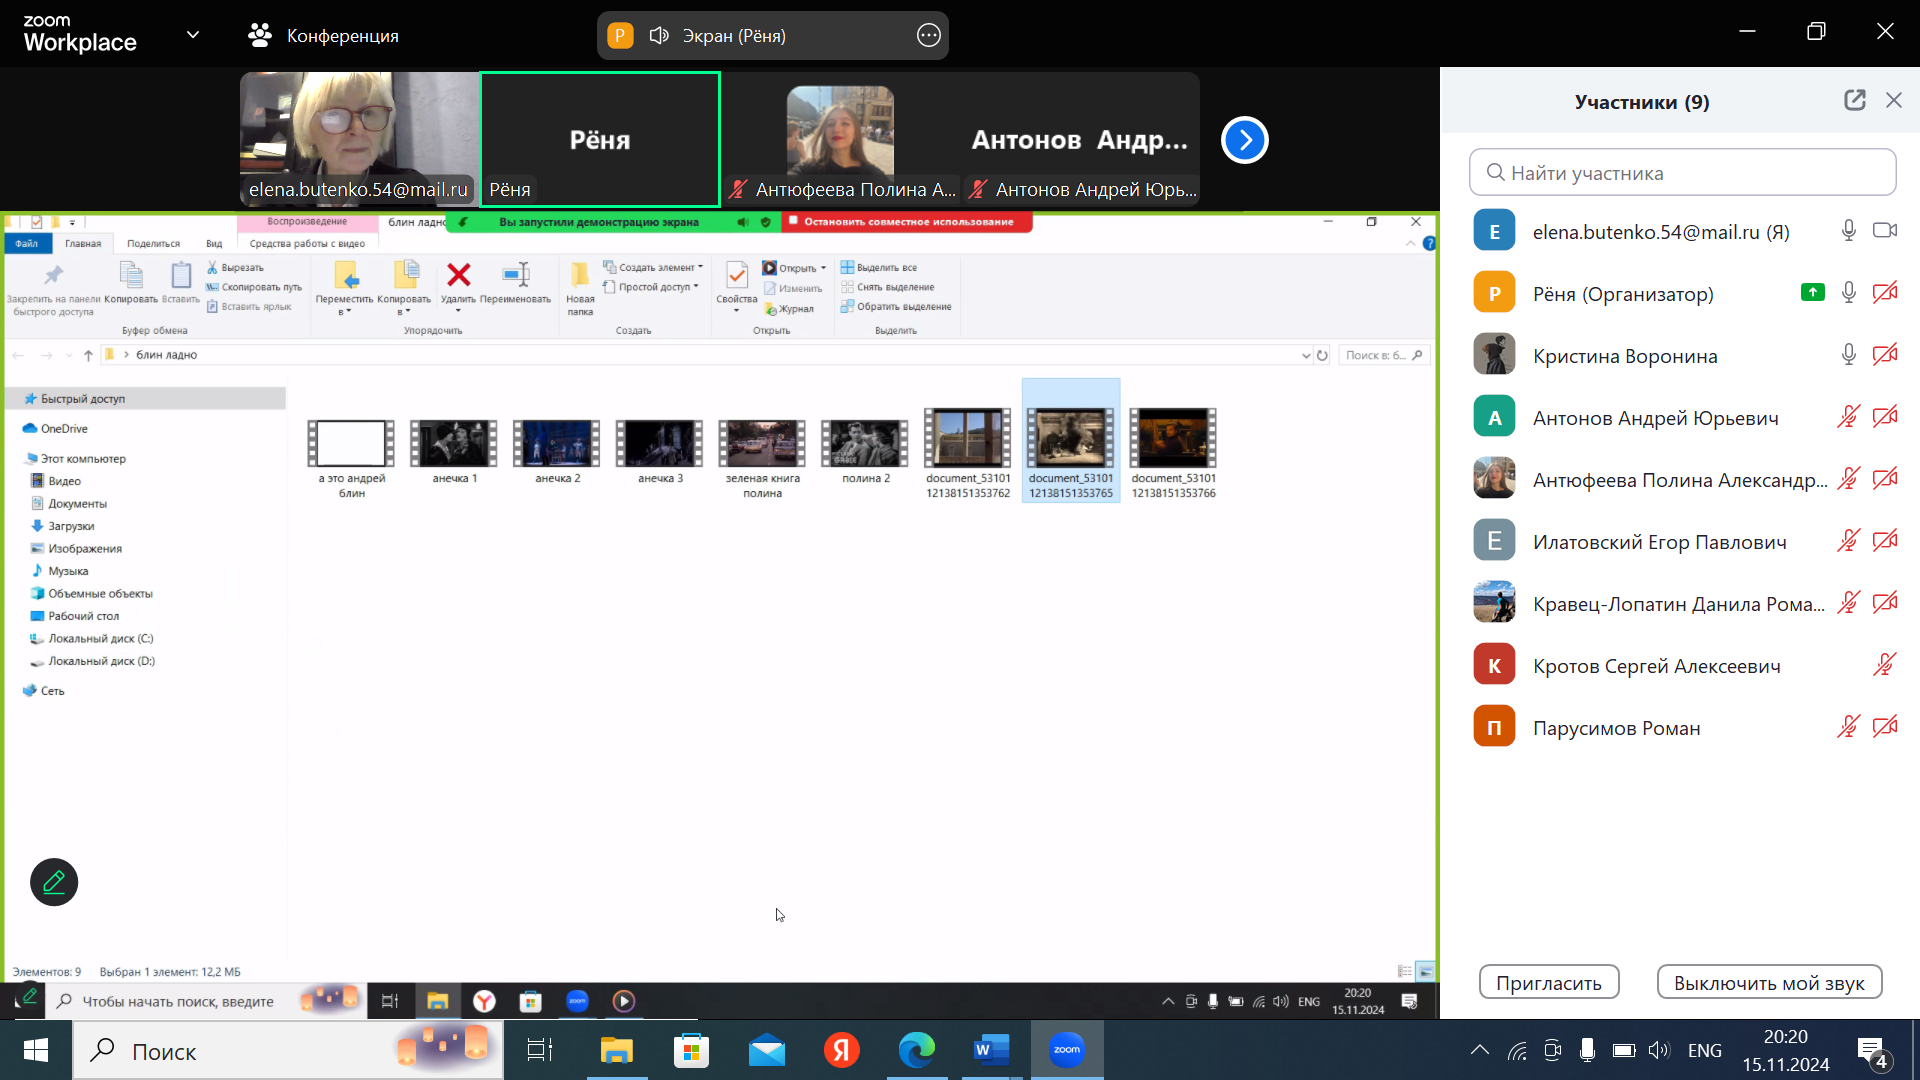Open Word from Windows taskbar
Image resolution: width=1920 pixels, height=1080 pixels.
click(x=991, y=1050)
